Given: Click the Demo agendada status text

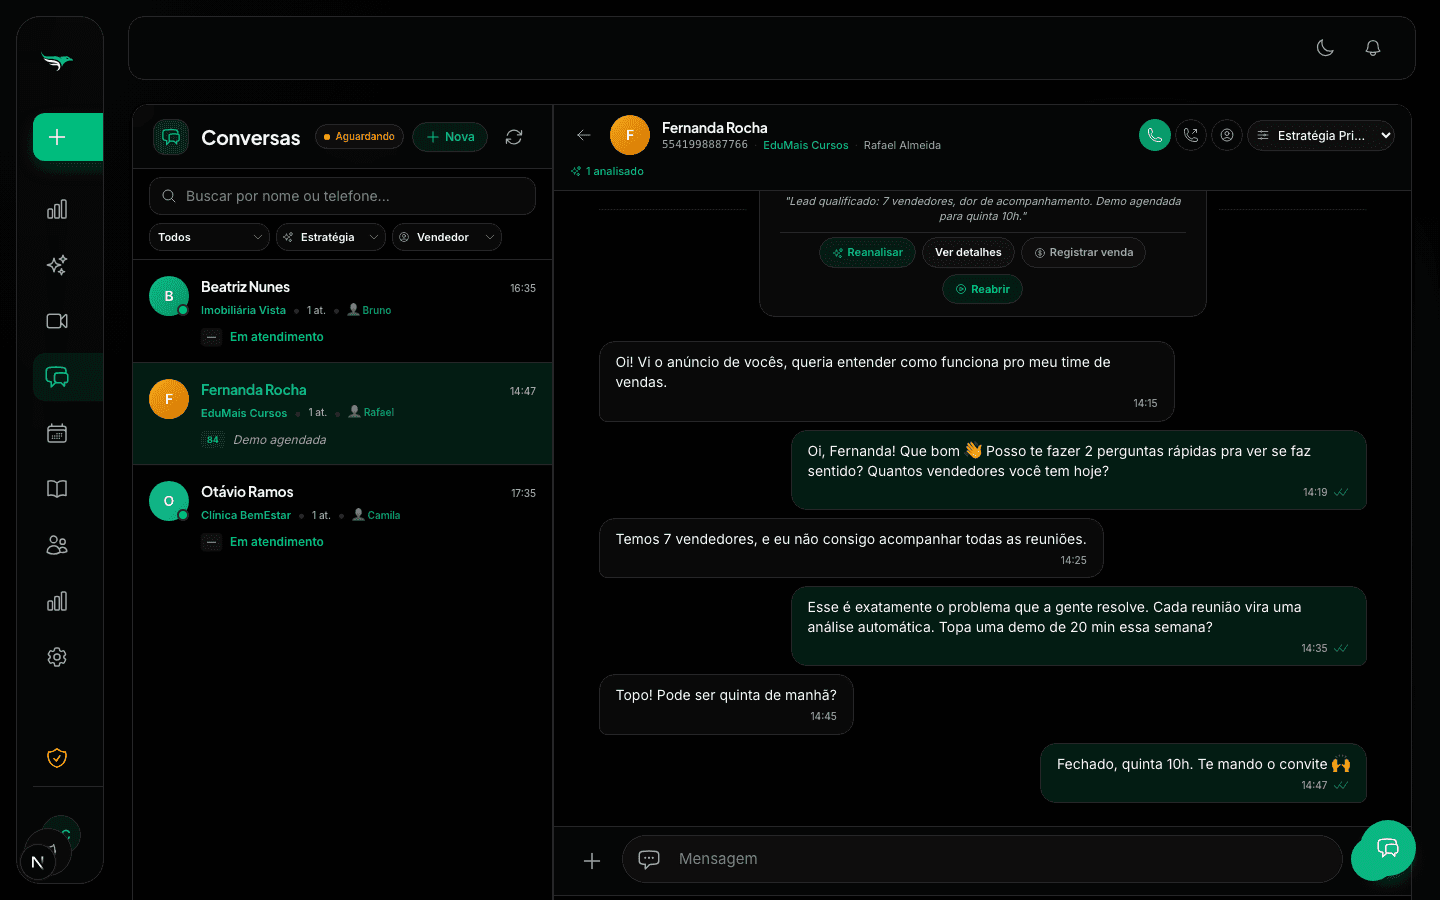Looking at the screenshot, I should click(x=279, y=440).
